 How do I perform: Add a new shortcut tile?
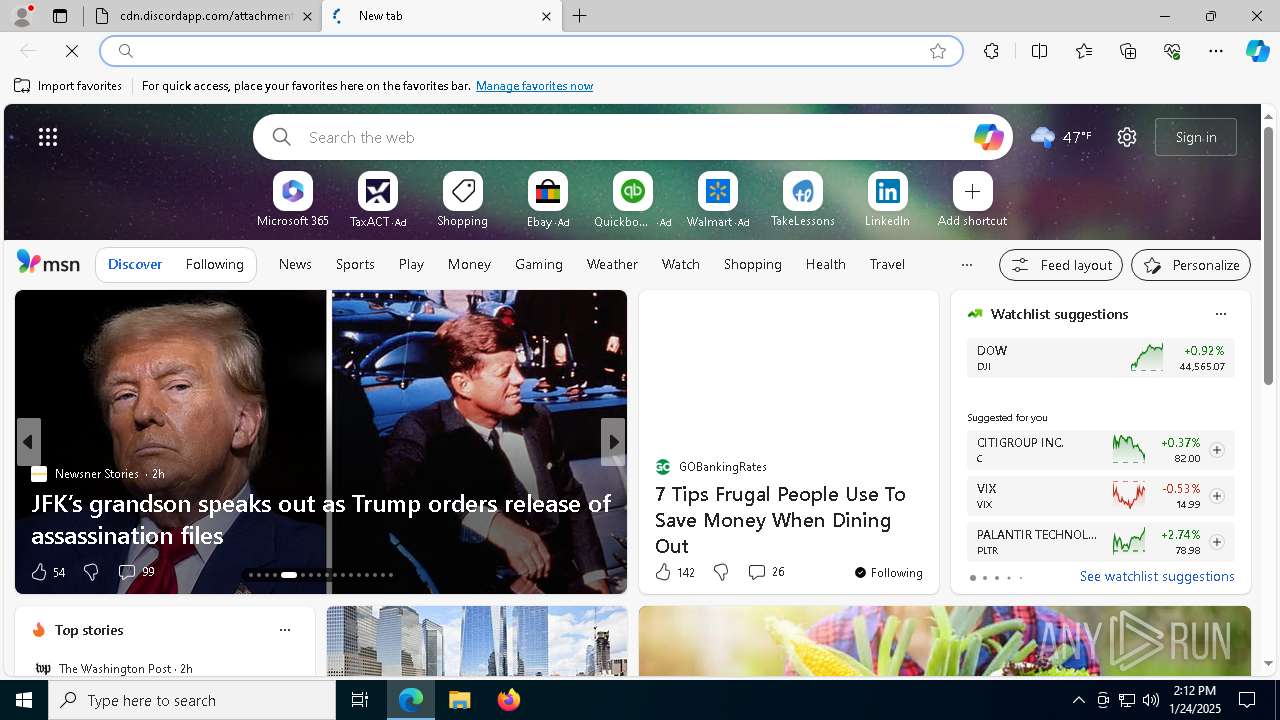[972, 200]
